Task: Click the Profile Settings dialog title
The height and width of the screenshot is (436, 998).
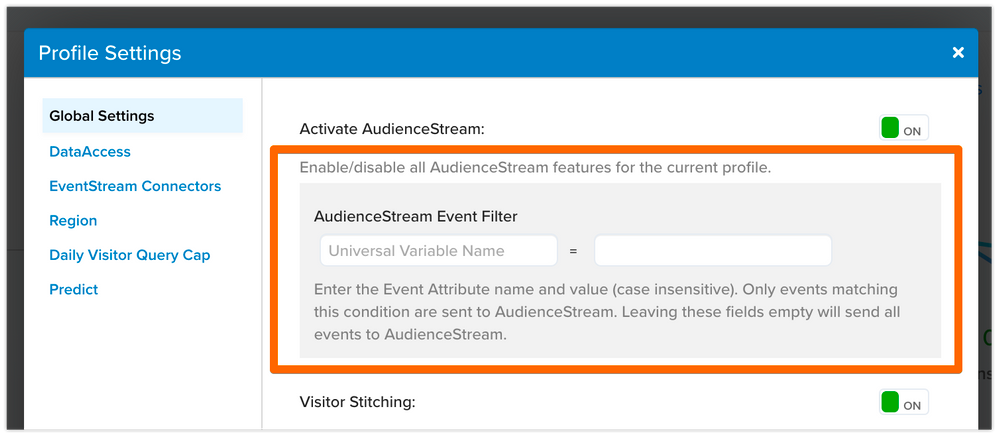Action: [x=110, y=53]
